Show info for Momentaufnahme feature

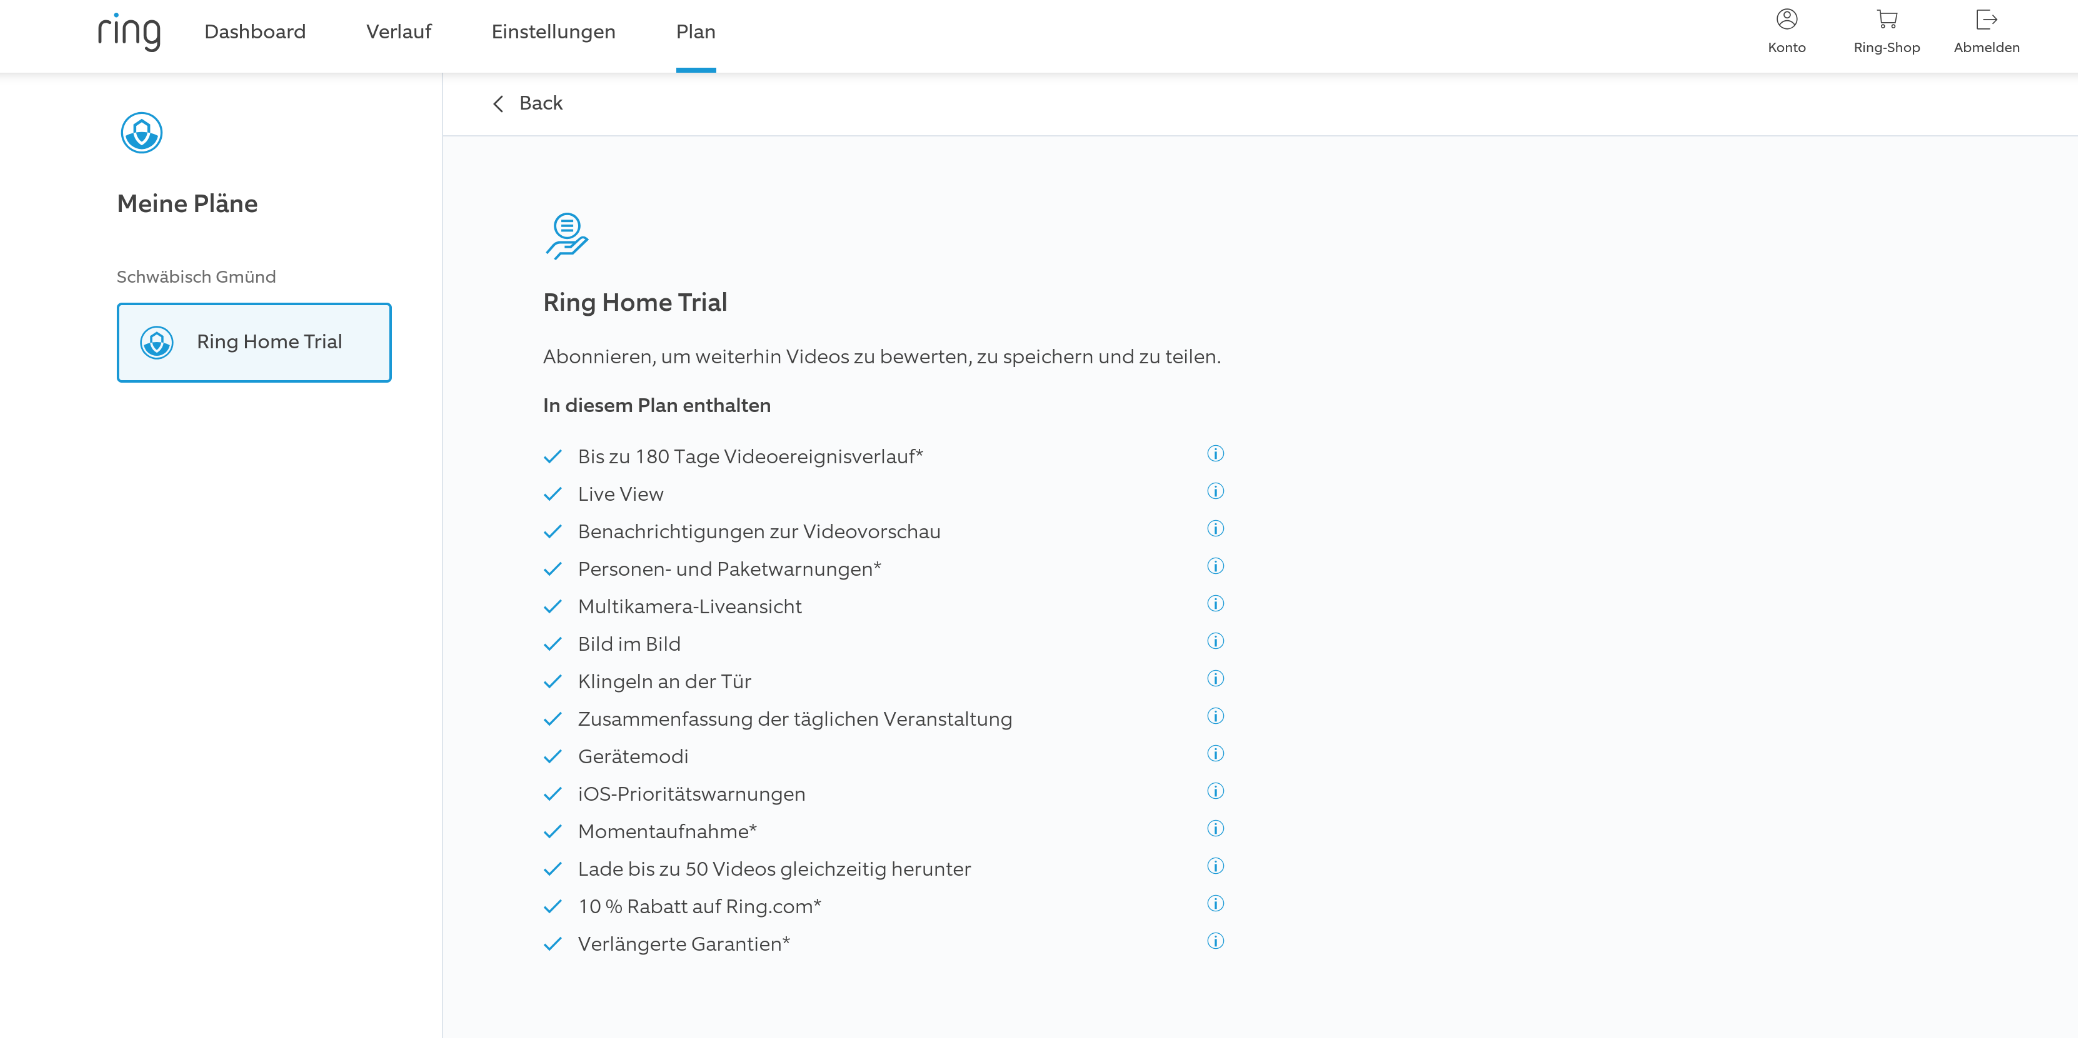[x=1215, y=829]
